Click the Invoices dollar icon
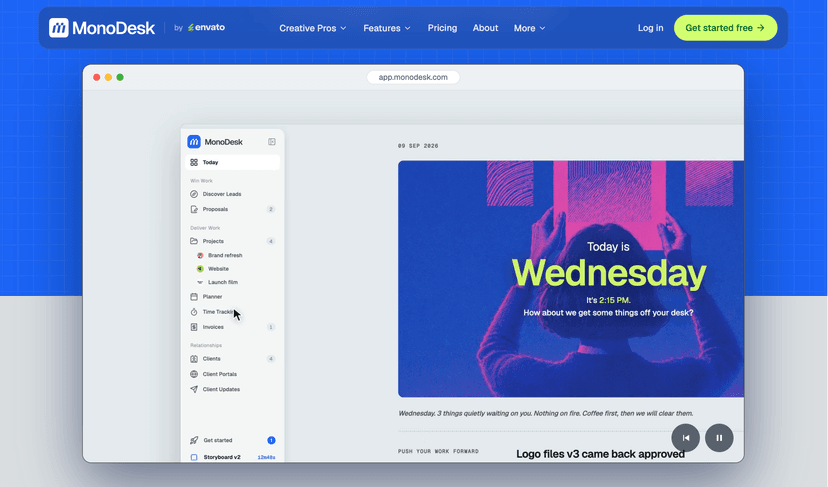The image size is (828, 487). 194,327
